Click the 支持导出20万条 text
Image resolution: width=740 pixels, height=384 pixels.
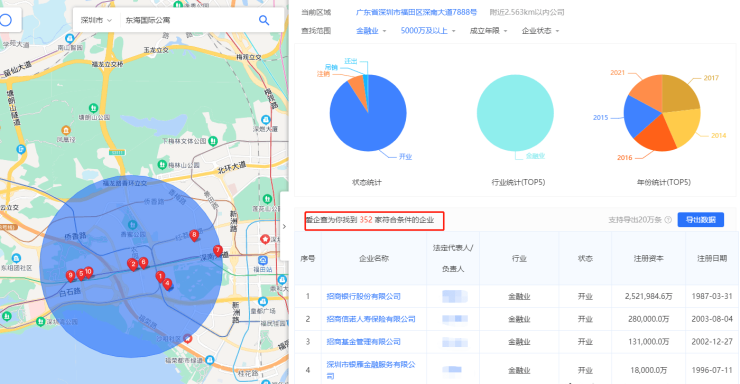635,220
